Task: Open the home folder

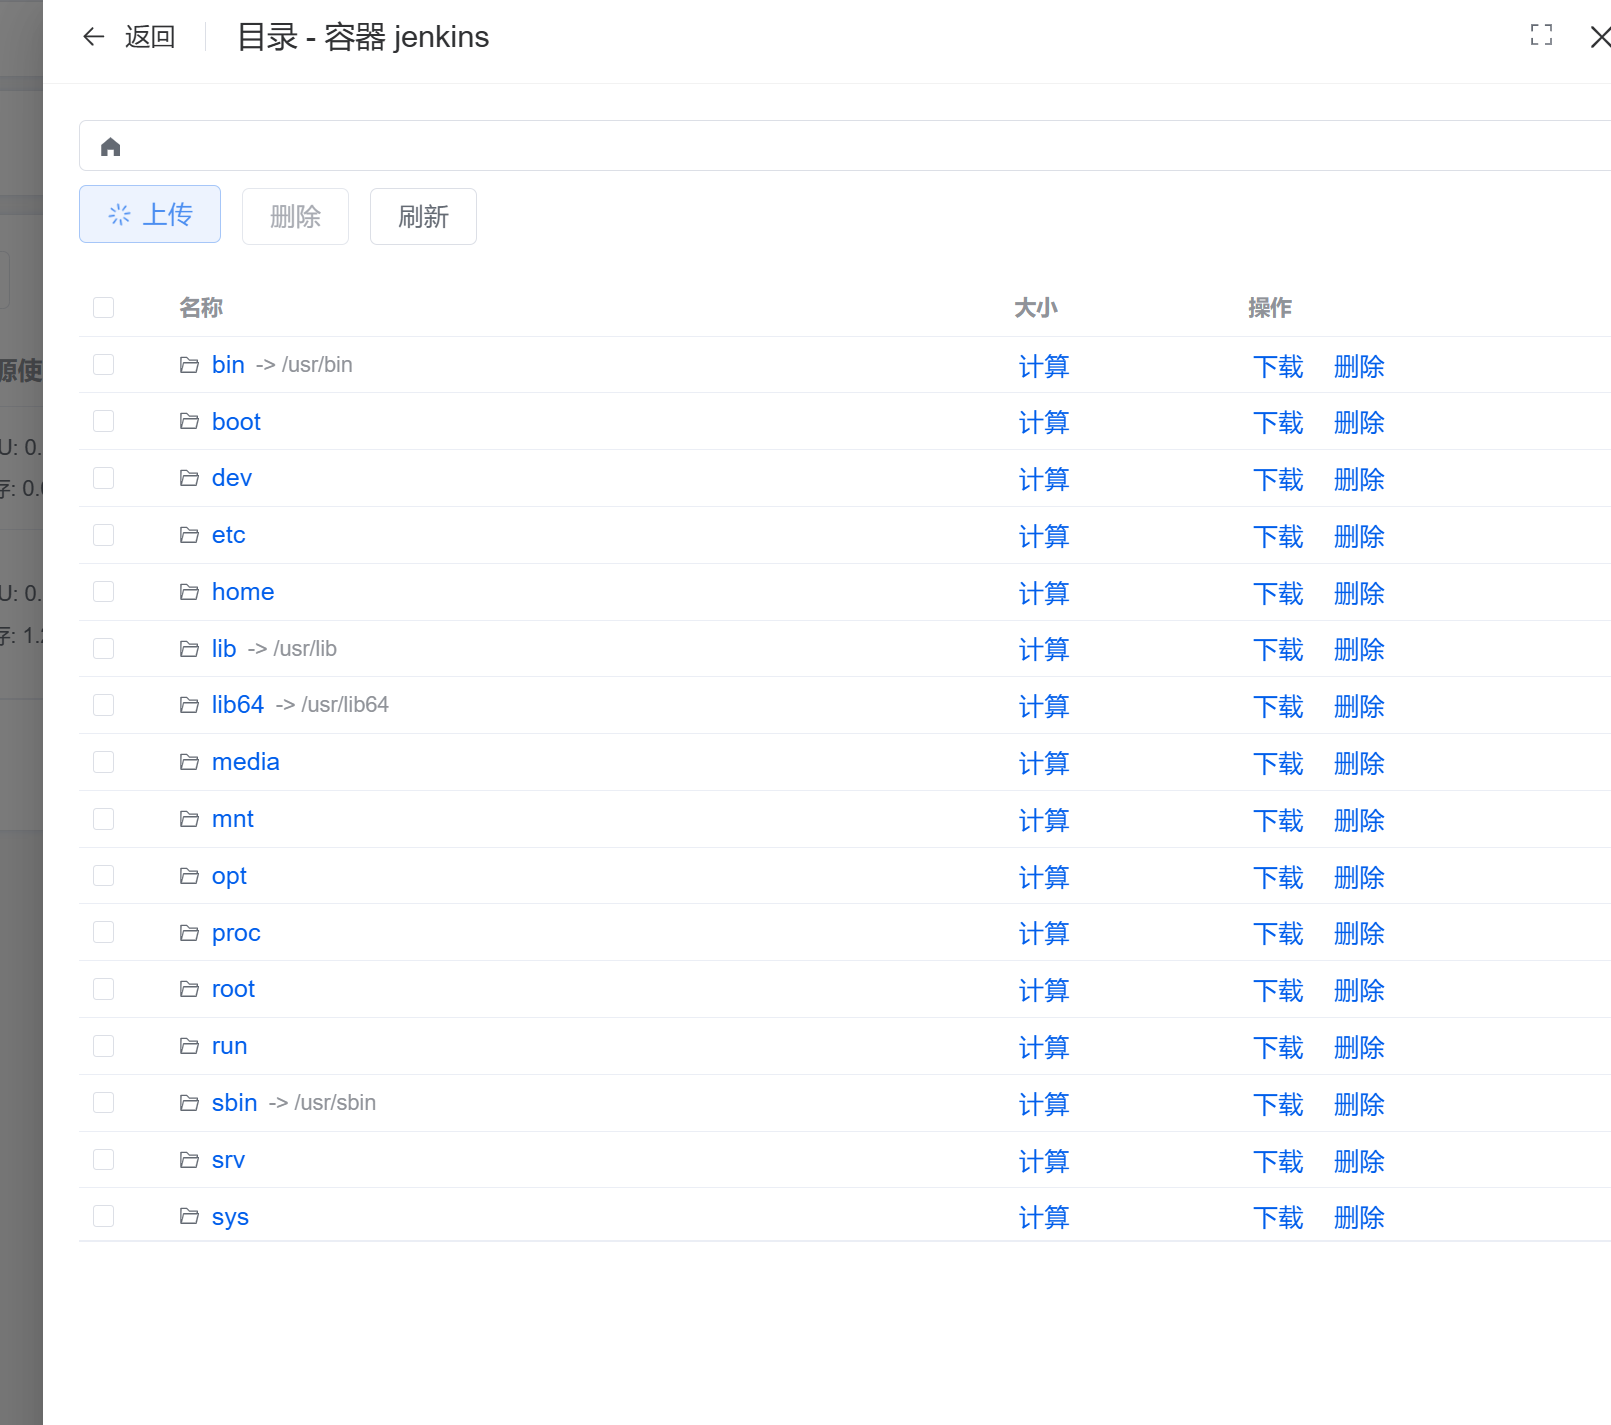Action: 243,592
